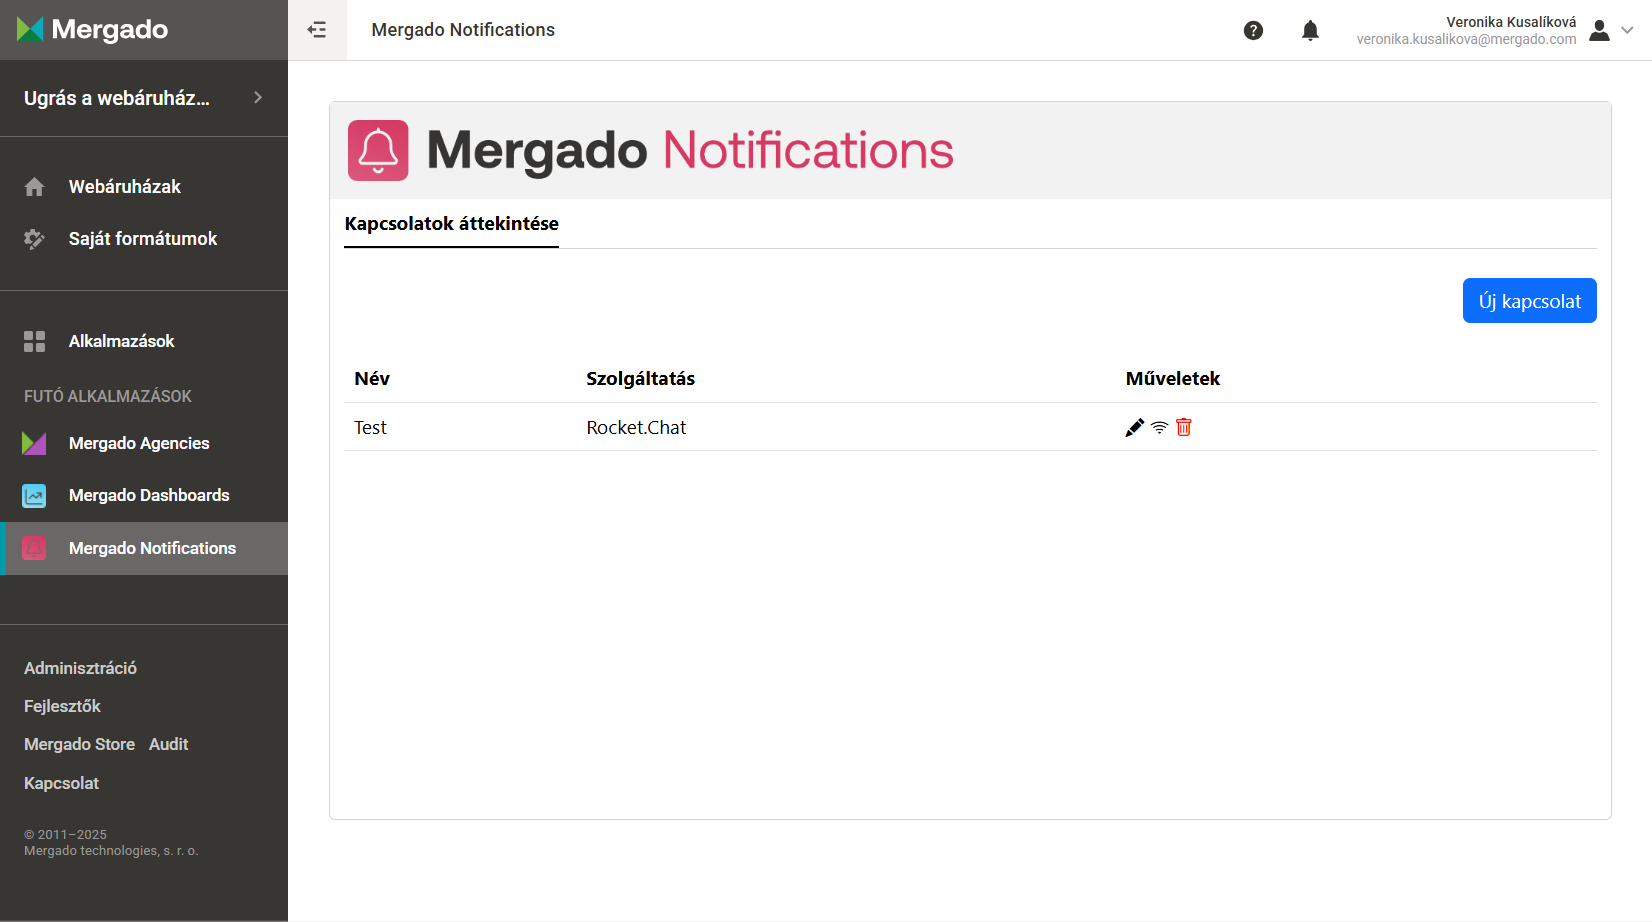Open the Fejlesztők link
The width and height of the screenshot is (1652, 922).
pos(62,706)
